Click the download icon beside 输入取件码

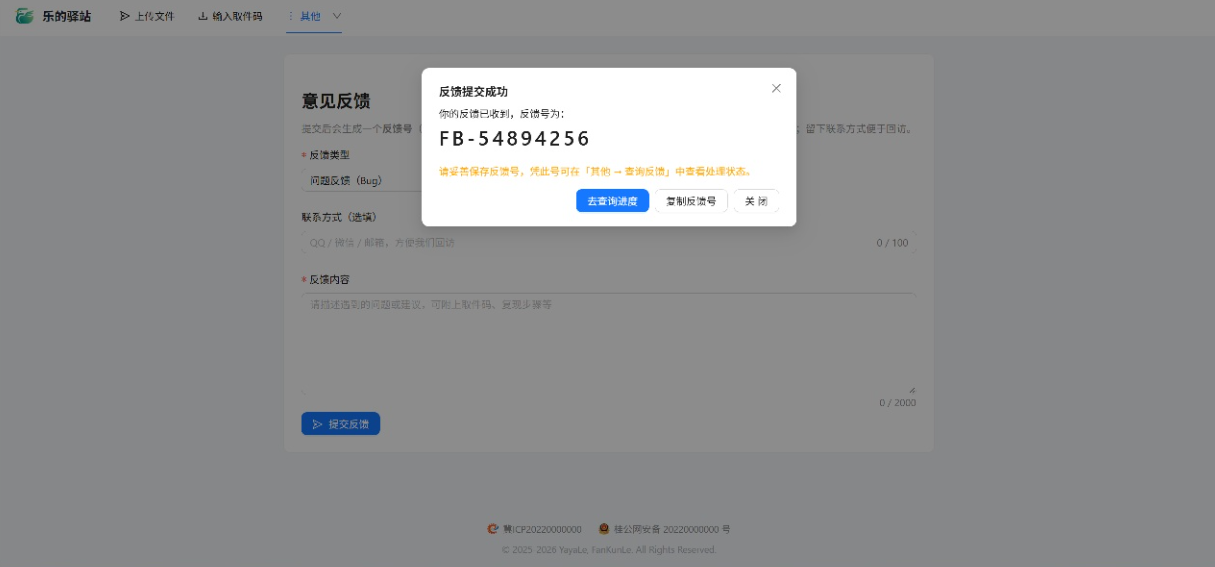point(203,16)
